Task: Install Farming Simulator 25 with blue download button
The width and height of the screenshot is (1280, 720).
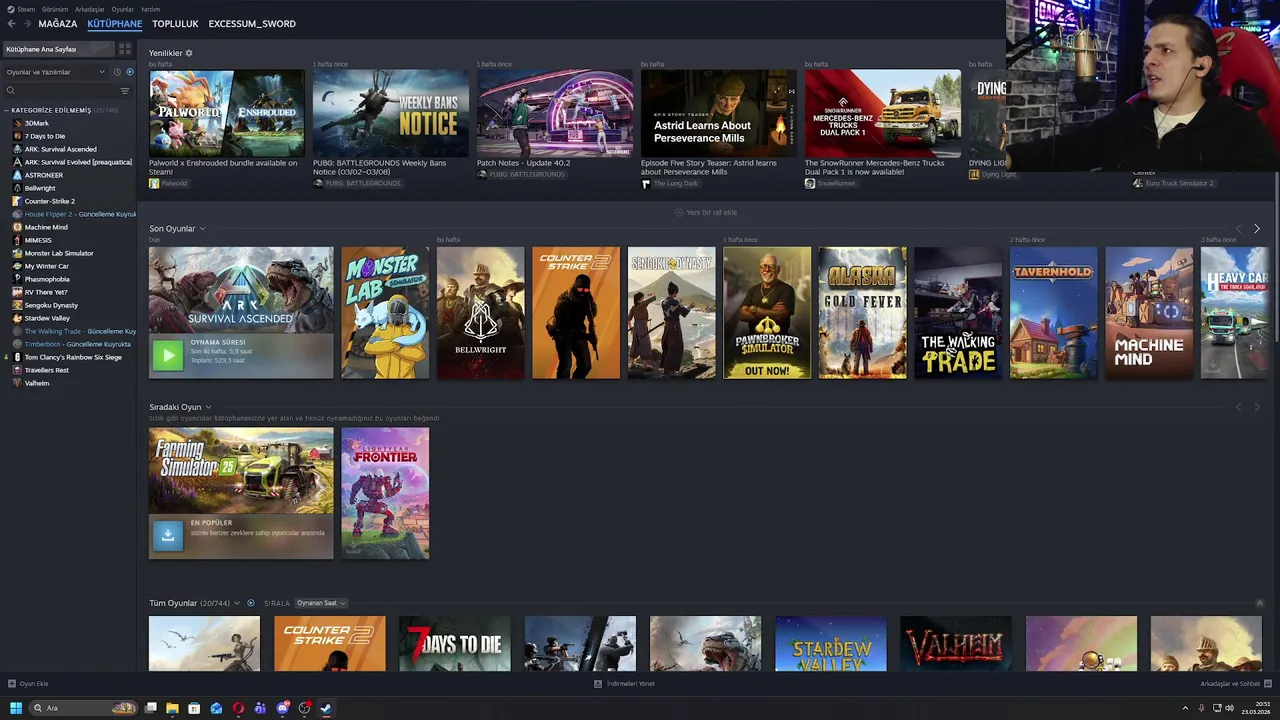Action: pyautogui.click(x=168, y=535)
